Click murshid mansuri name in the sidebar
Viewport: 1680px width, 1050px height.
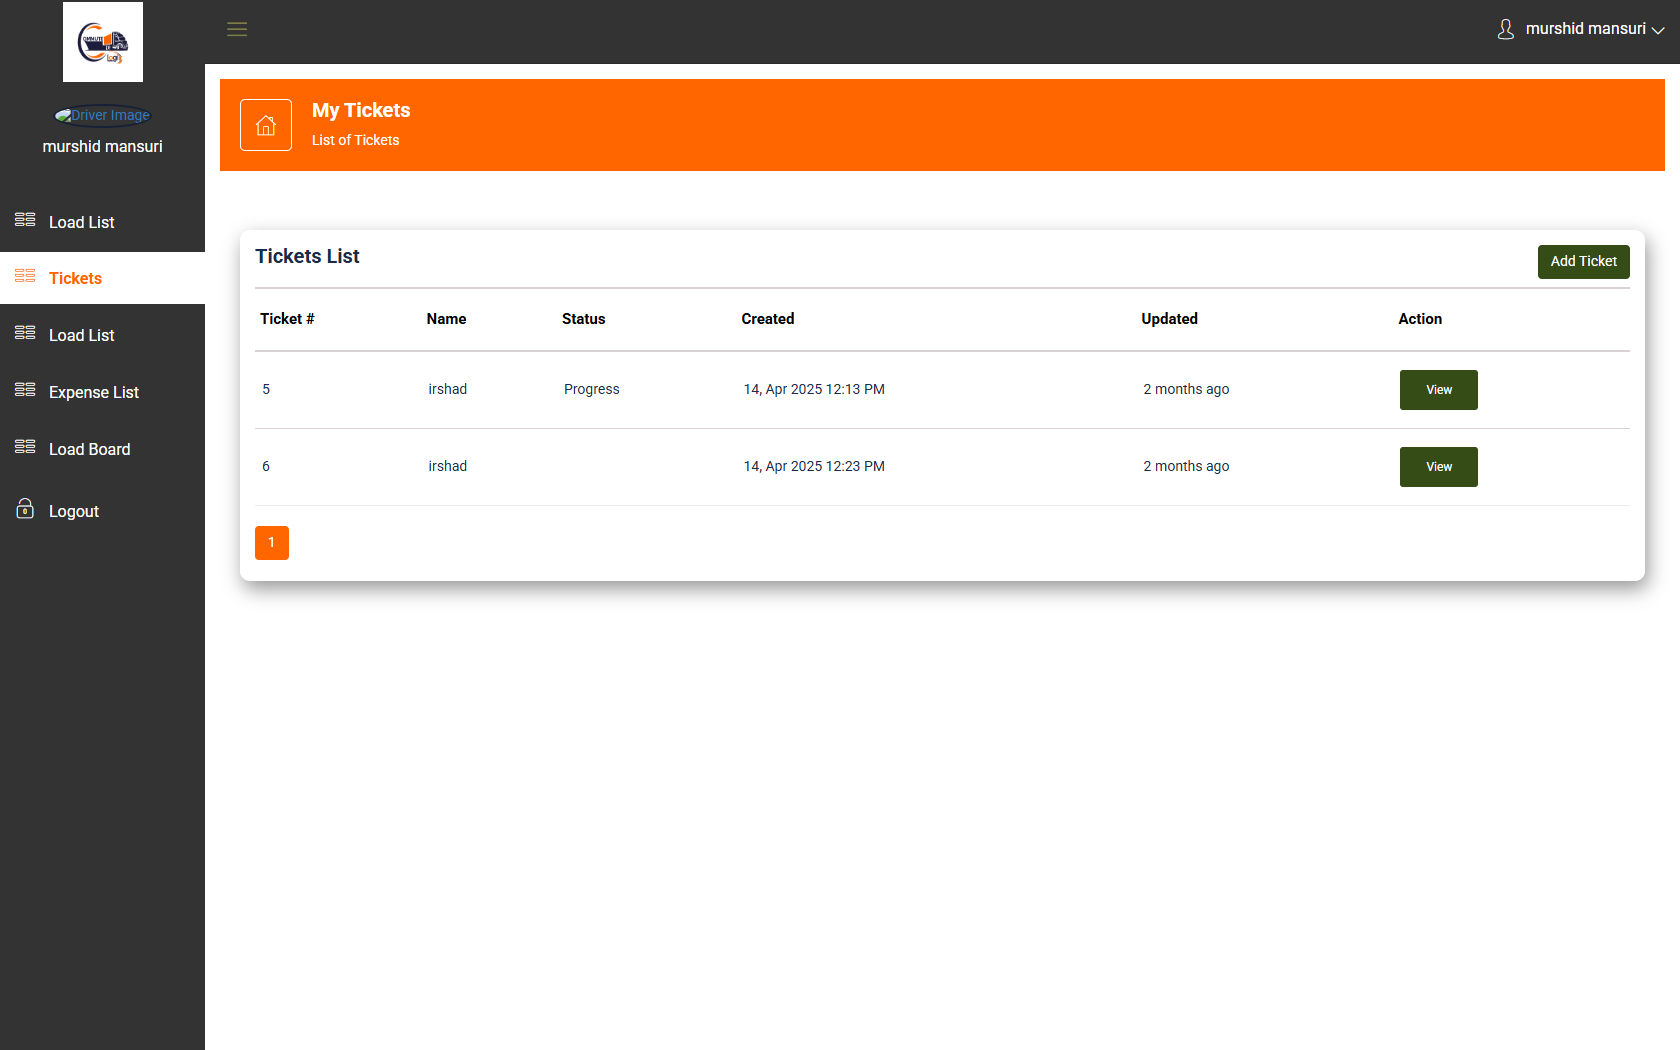102,146
